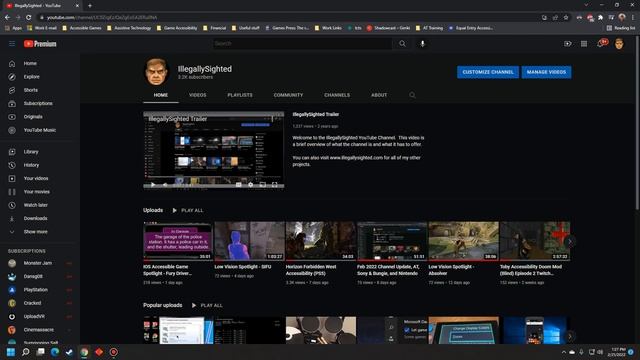640x360 pixels.
Task: Open the notifications bell
Action: (x=601, y=43)
